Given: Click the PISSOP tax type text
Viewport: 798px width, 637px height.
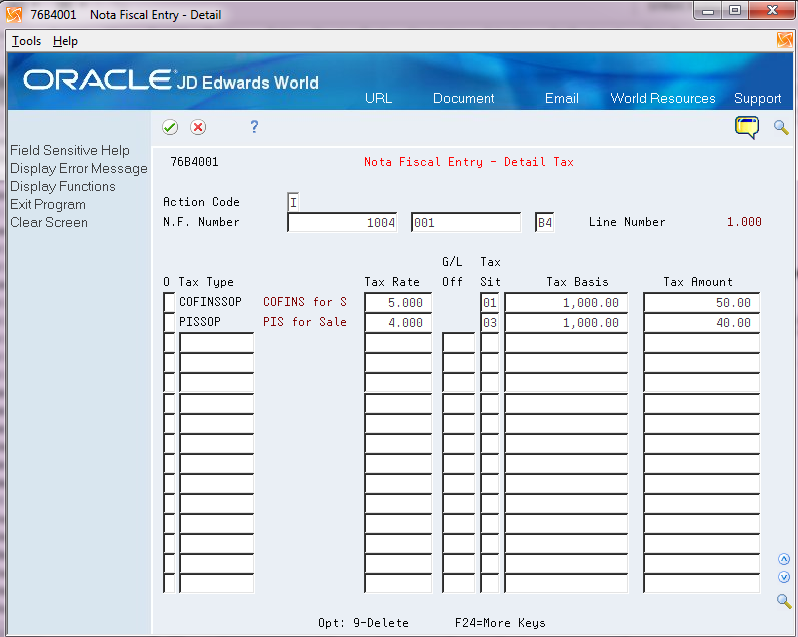Looking at the screenshot, I should pos(200,322).
